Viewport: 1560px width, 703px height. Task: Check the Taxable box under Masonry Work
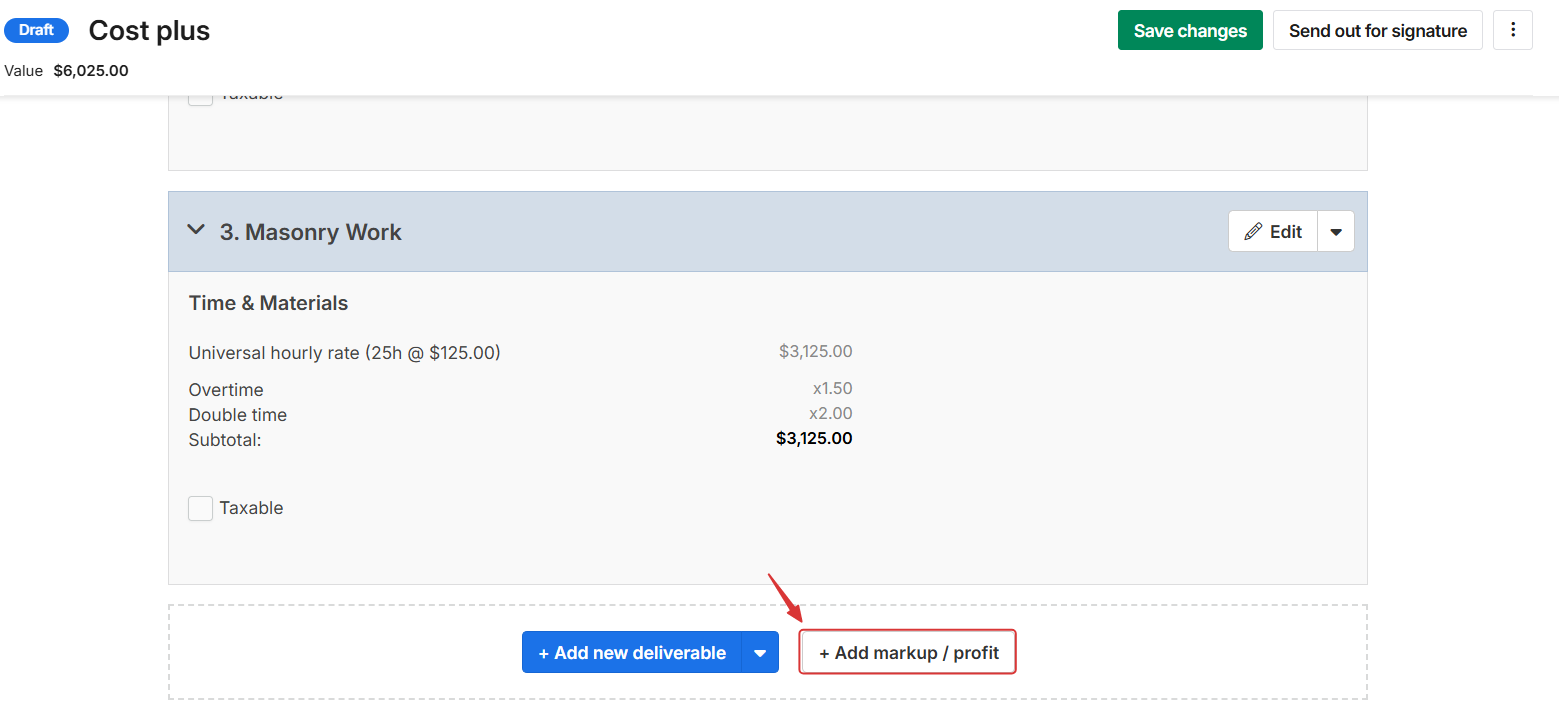click(201, 508)
